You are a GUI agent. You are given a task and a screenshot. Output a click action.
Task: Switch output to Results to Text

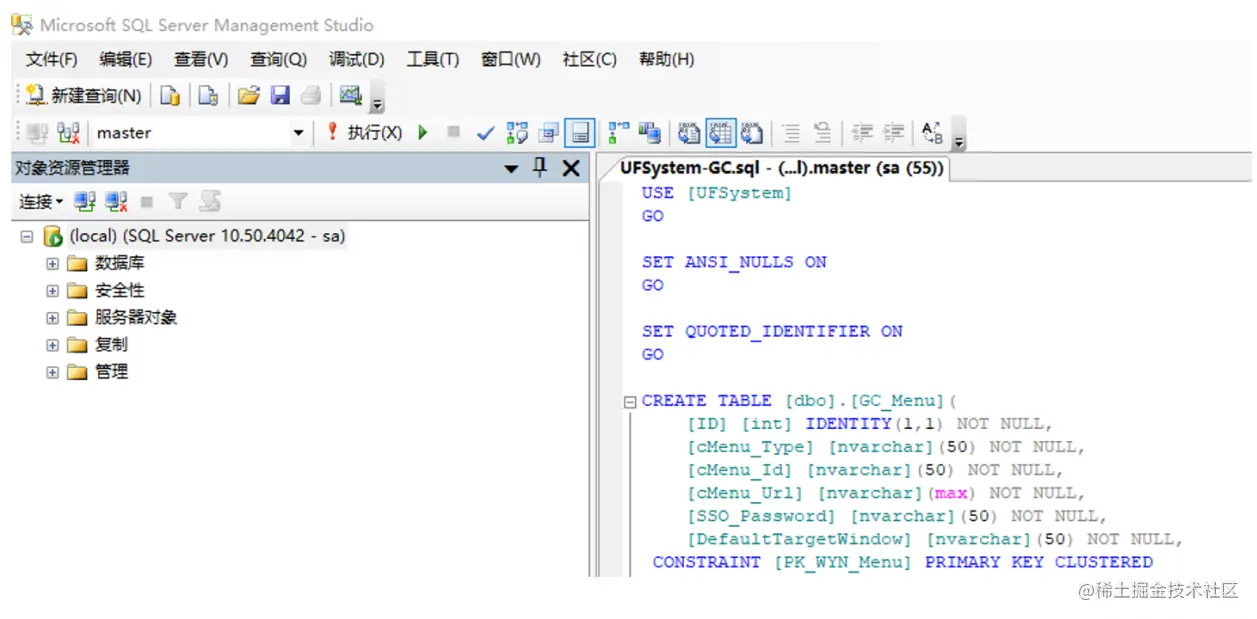tap(689, 133)
